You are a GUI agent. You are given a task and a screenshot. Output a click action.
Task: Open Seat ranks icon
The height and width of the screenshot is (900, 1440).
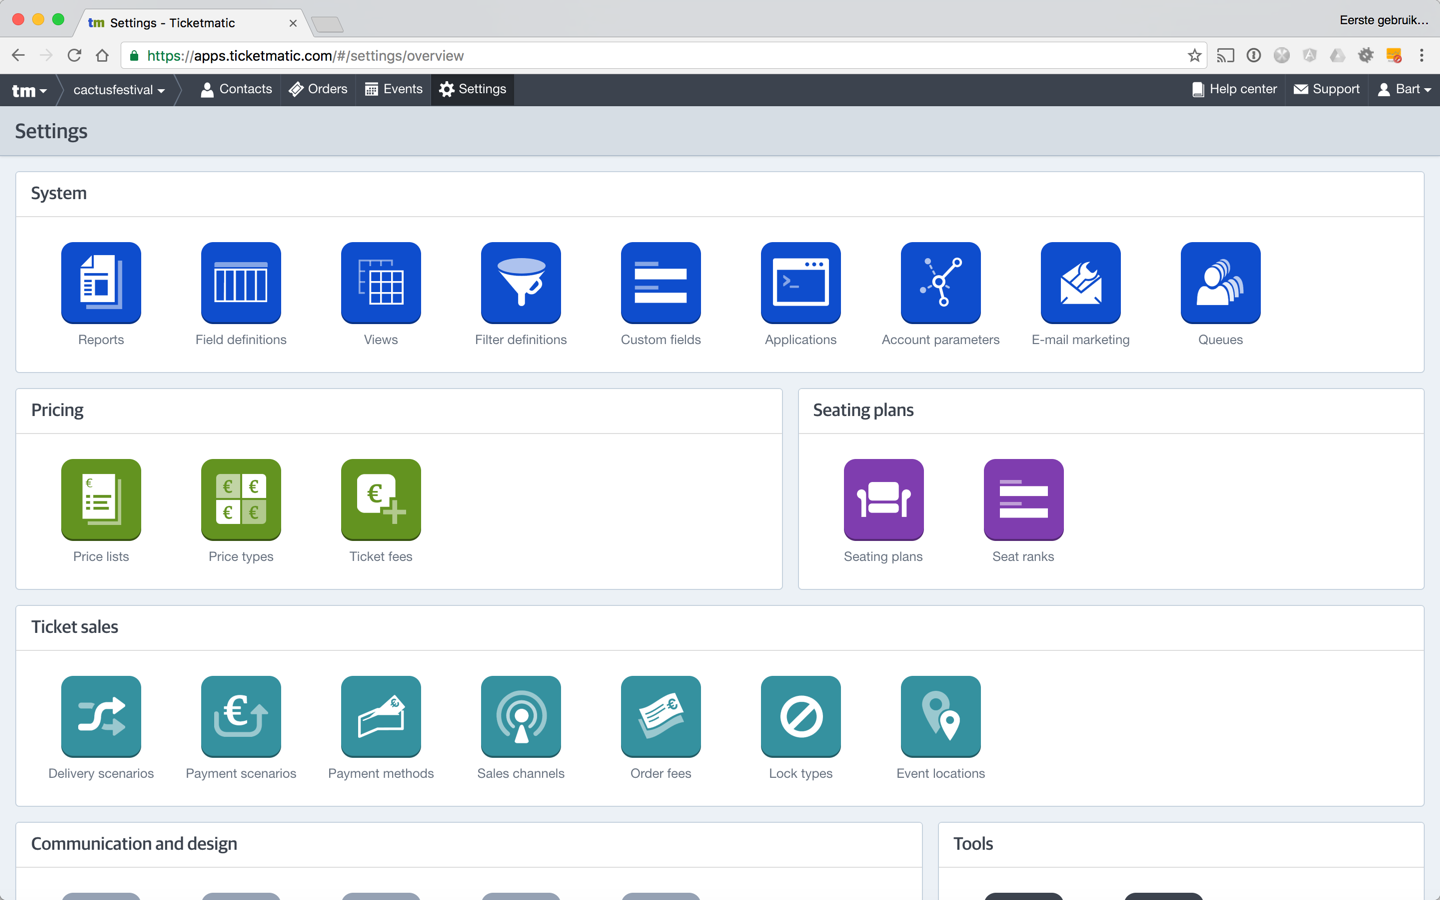[1024, 500]
